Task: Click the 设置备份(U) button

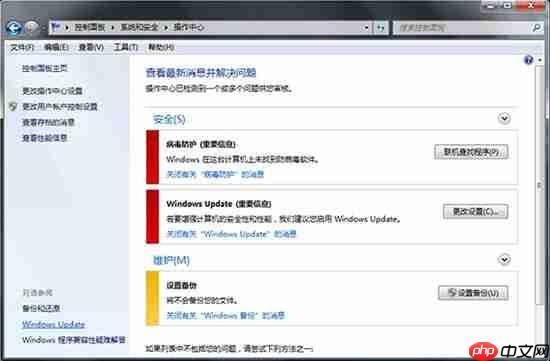Action: 473,293
